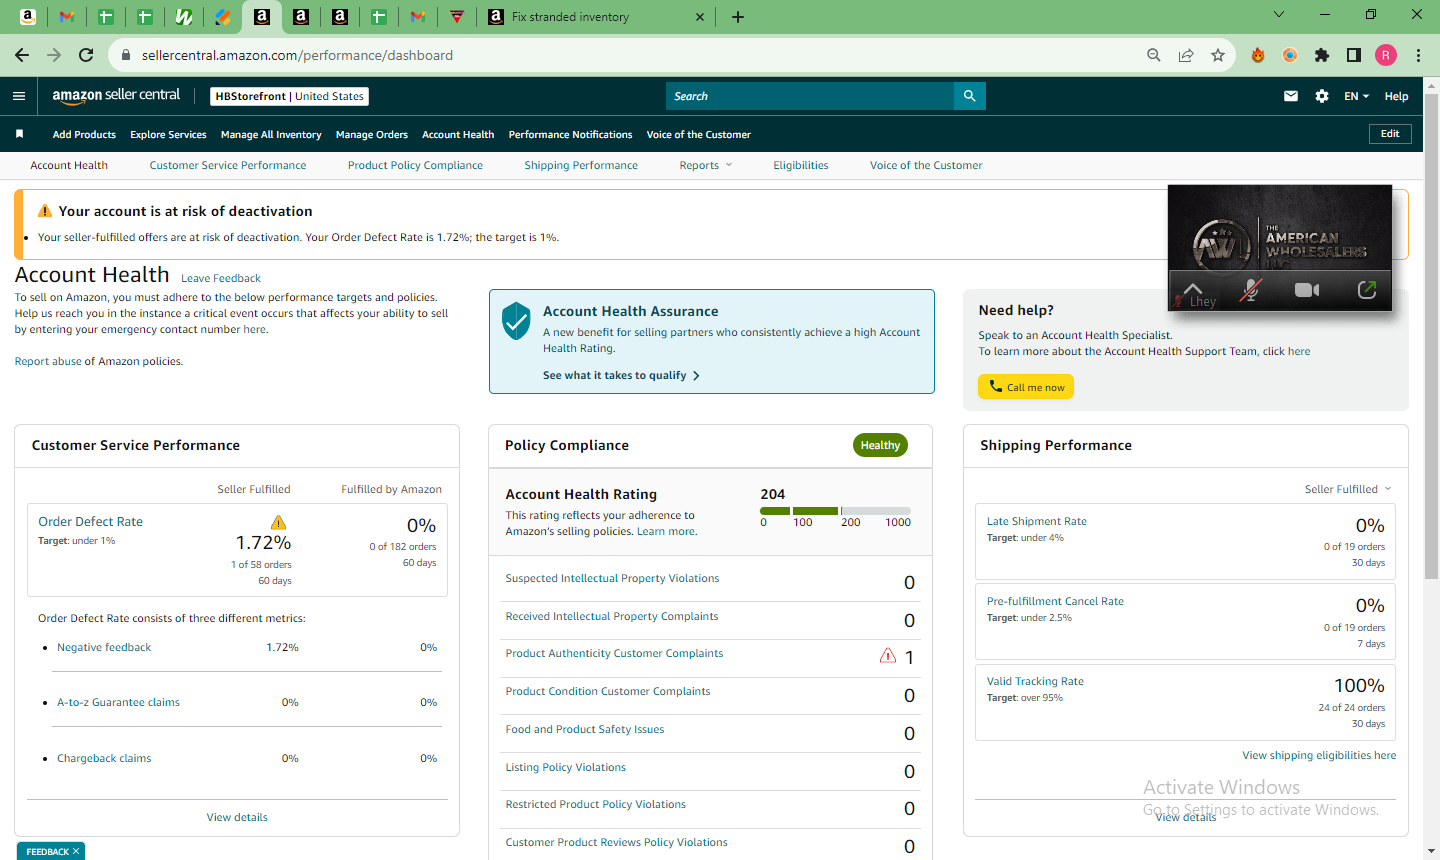Open Add Products in the top navigation
The image size is (1440, 860).
[x=84, y=134]
